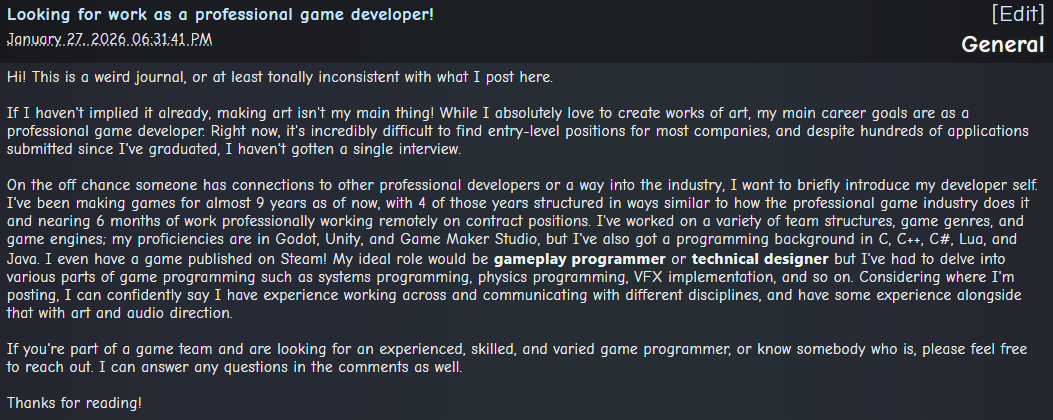Click the January 27, 2026 timestamp
1053x420 pixels.
click(110, 39)
